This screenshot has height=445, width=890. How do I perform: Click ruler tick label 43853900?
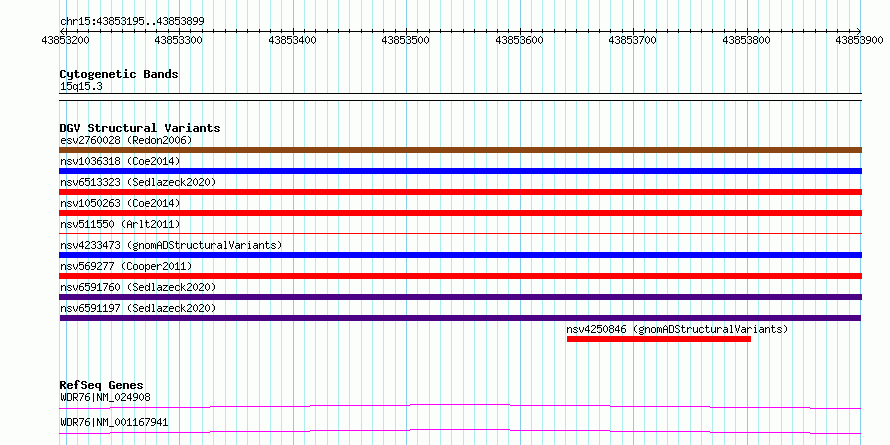tap(860, 40)
